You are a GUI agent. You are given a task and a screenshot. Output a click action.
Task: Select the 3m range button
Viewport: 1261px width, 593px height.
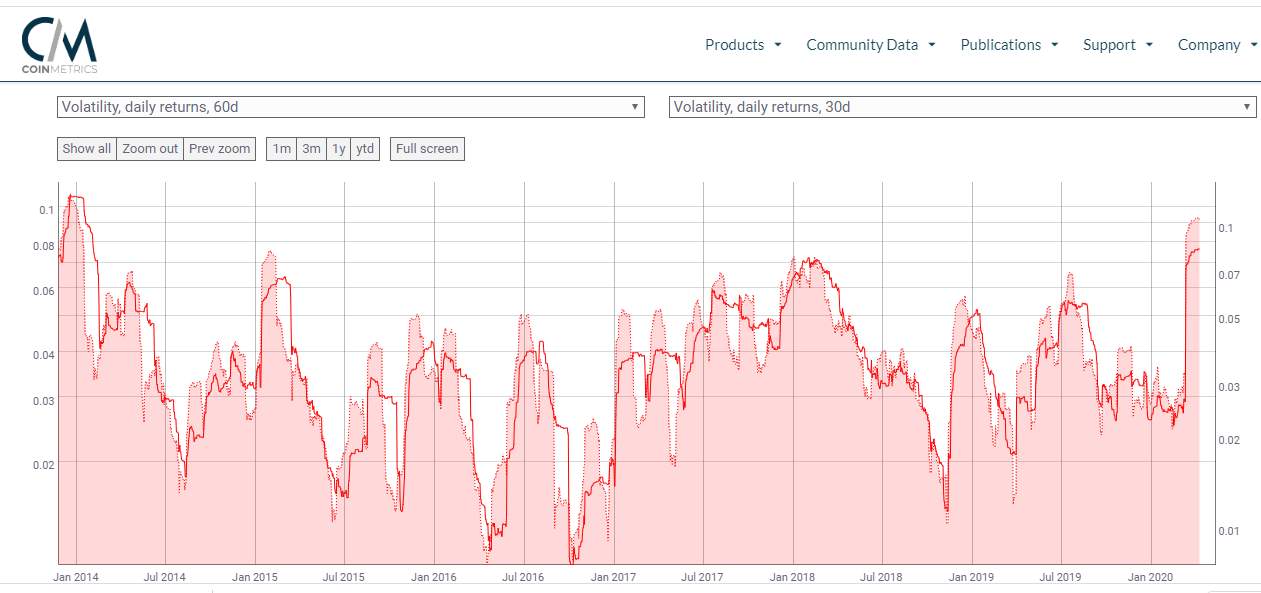point(311,148)
